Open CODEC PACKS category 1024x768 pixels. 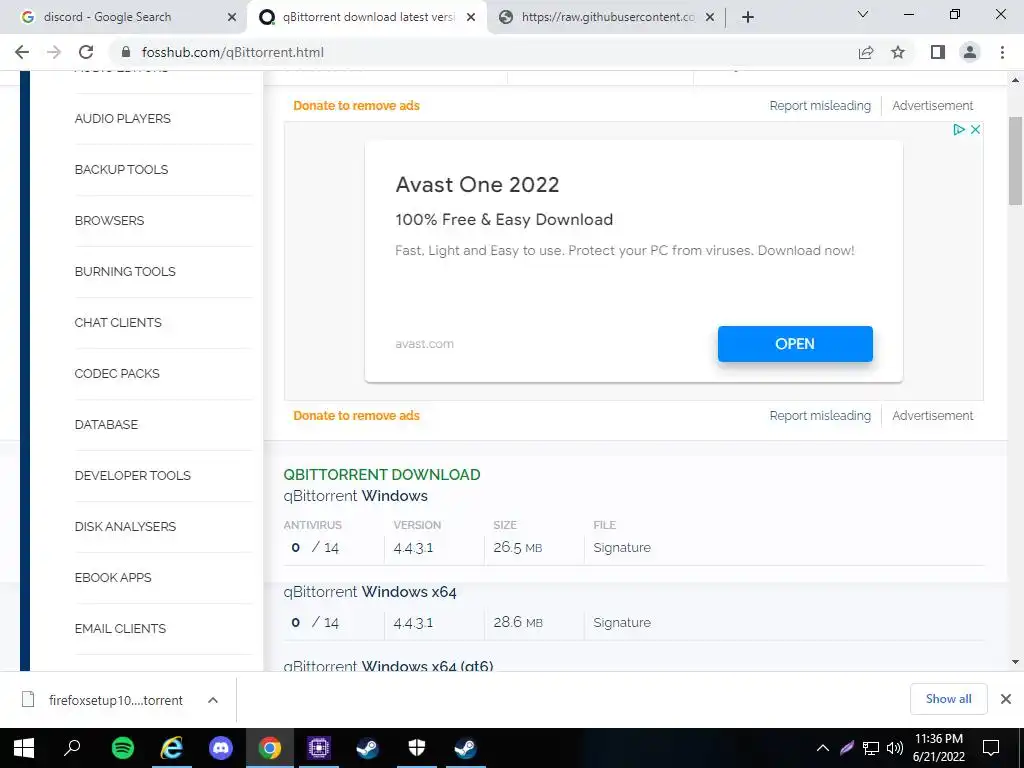tap(117, 374)
